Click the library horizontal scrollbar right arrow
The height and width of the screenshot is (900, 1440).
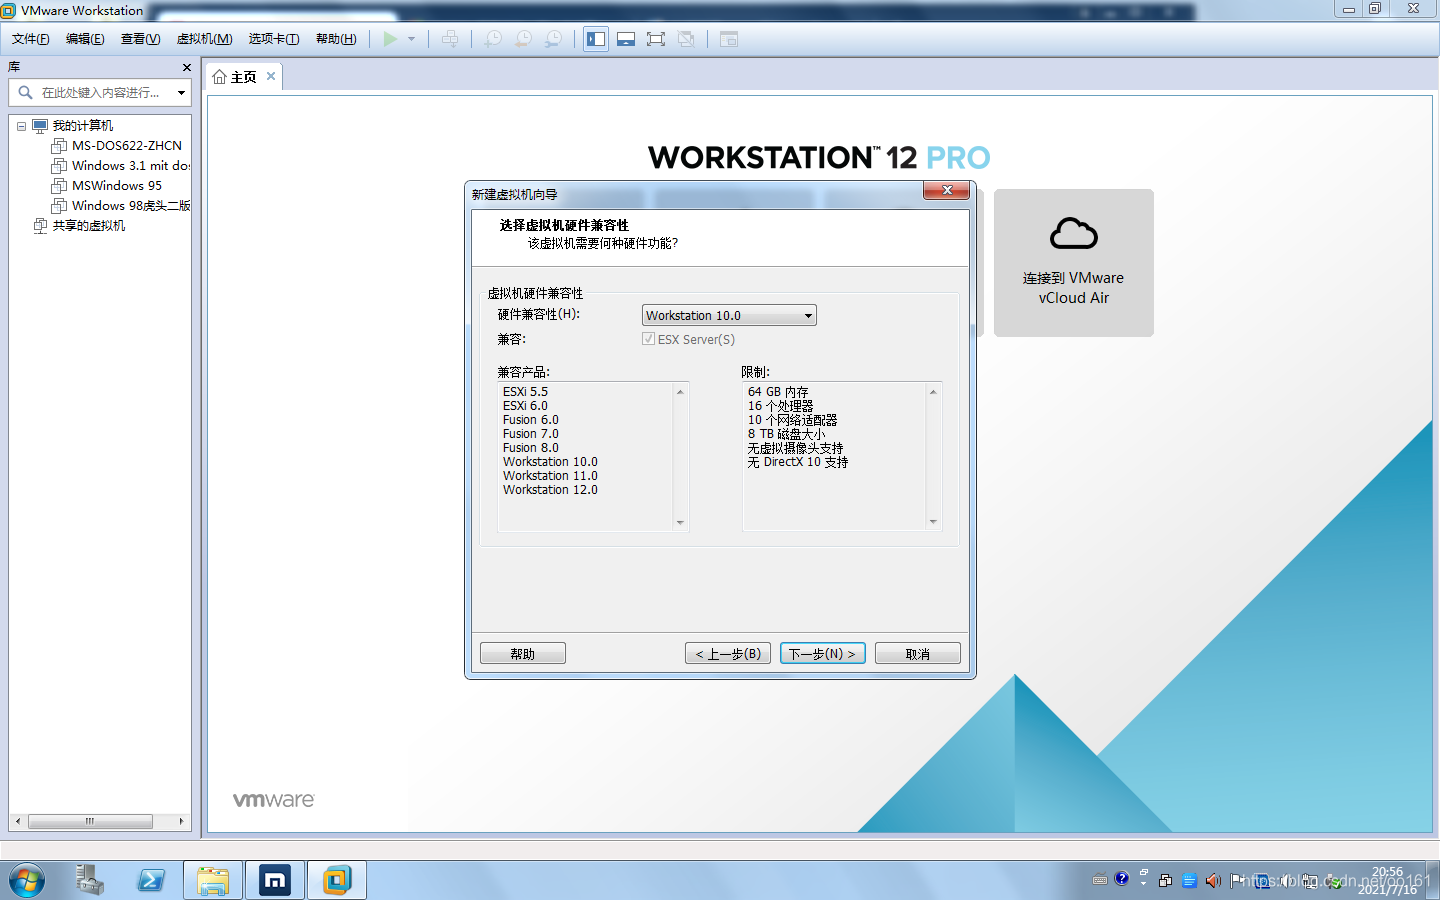[181, 821]
